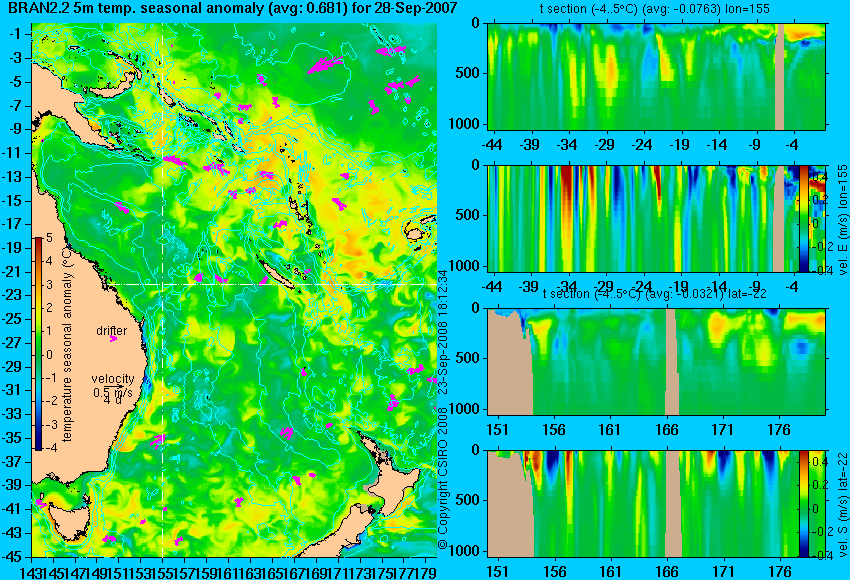
Task: Click the magenta drifter marker under the 'drifter' legend label
Action: pos(113,339)
